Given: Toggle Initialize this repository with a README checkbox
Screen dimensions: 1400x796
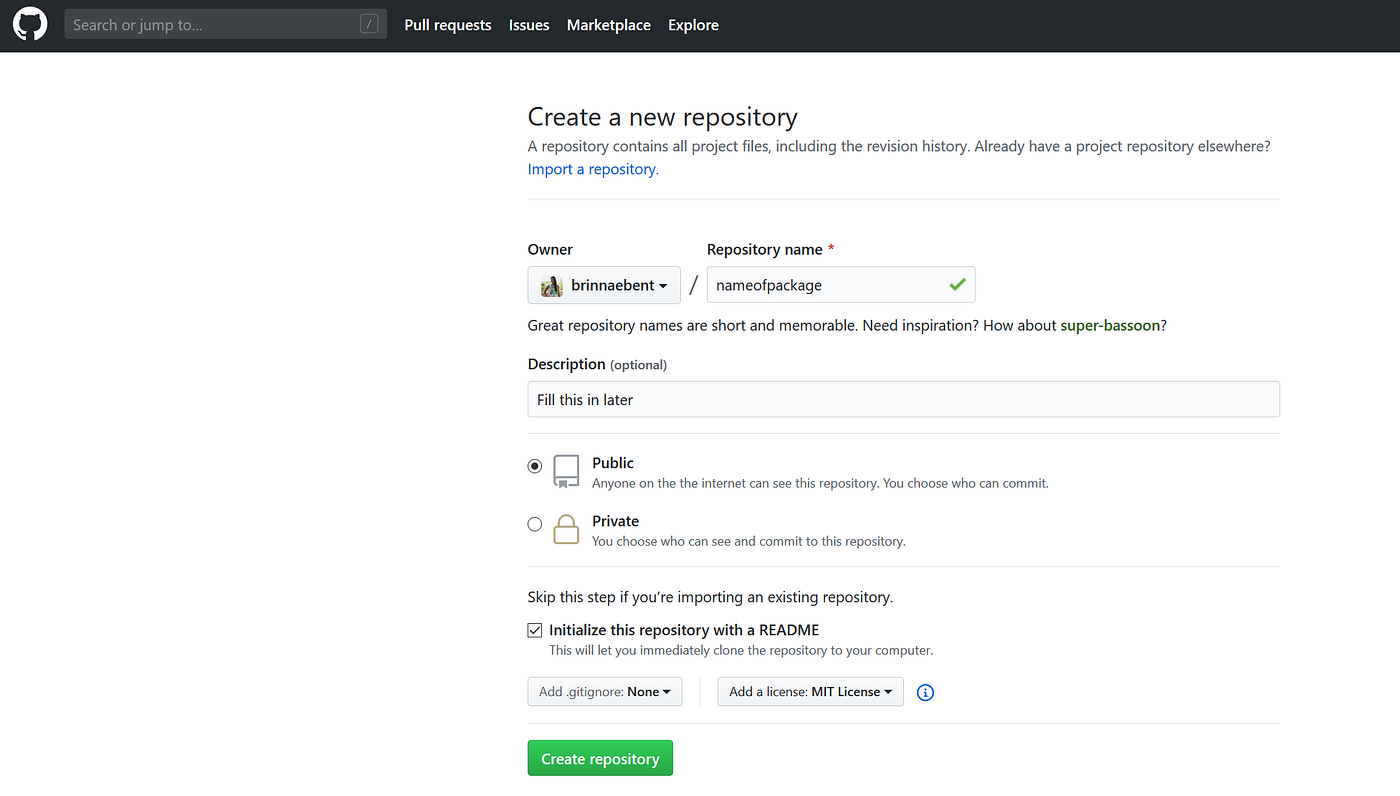Looking at the screenshot, I should [x=535, y=631].
